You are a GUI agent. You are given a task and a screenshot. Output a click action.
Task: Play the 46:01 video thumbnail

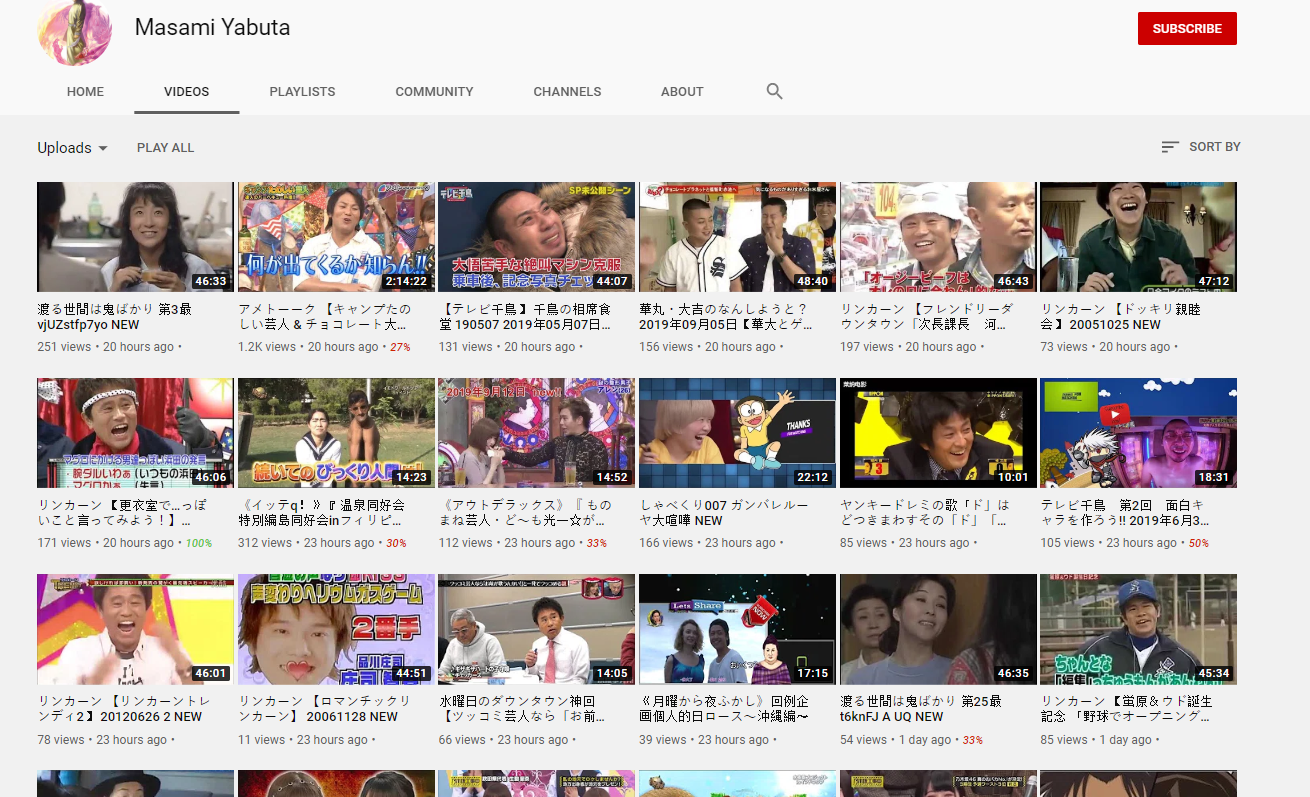[x=135, y=629]
